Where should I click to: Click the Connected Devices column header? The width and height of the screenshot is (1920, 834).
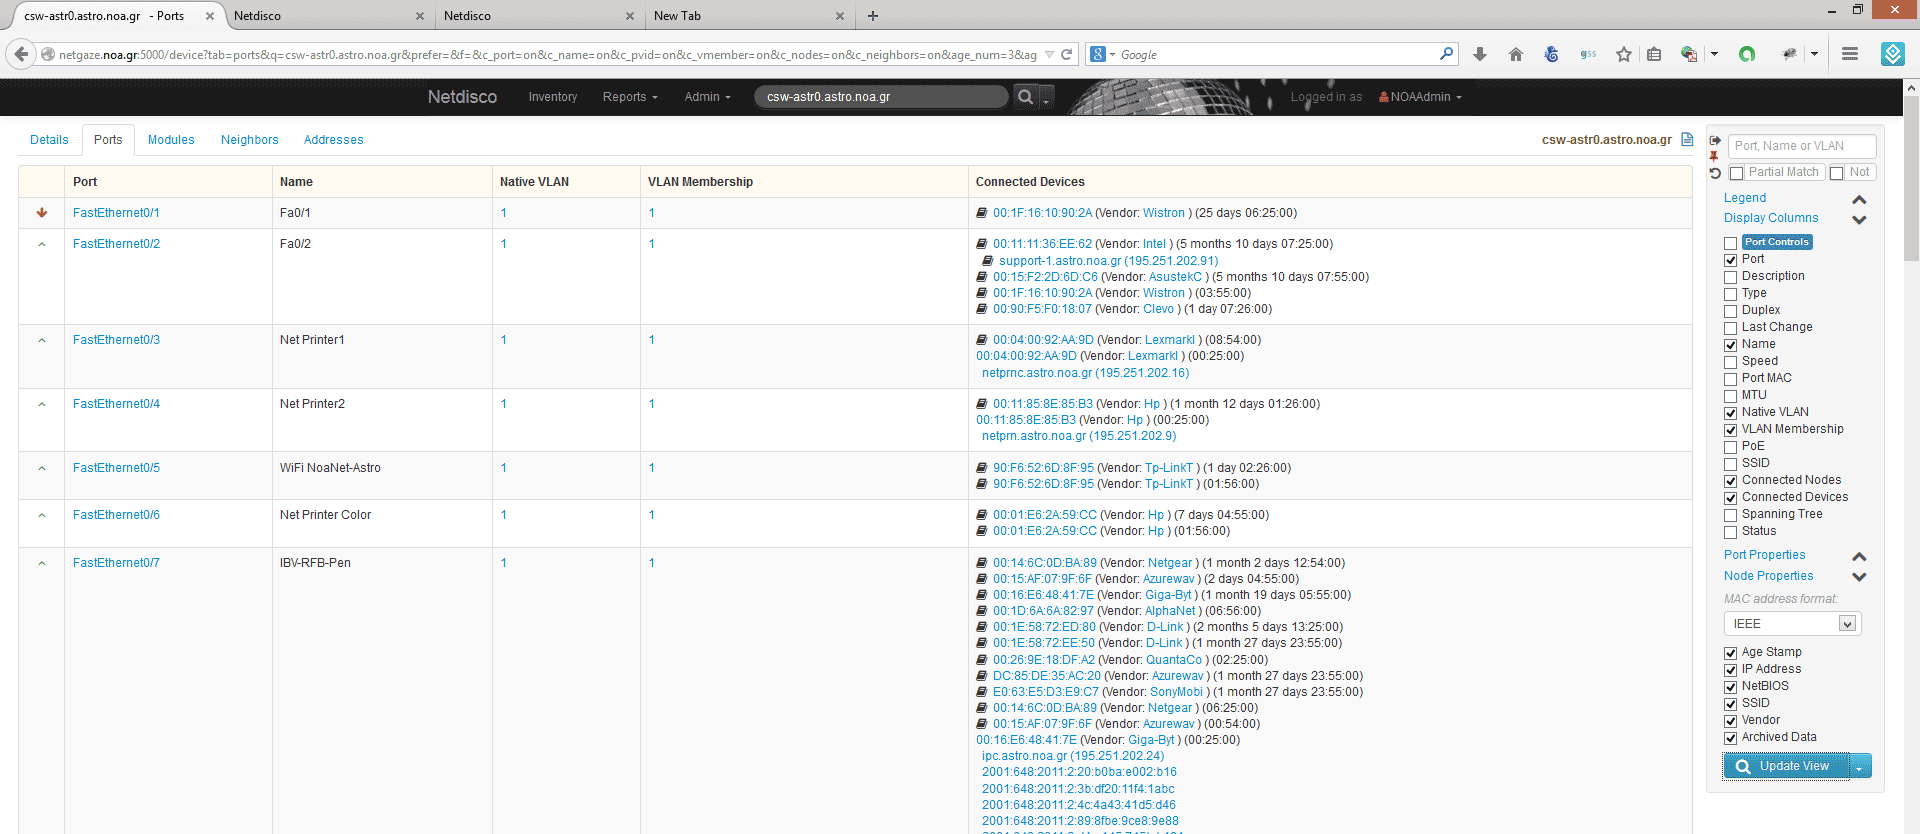click(x=1030, y=182)
